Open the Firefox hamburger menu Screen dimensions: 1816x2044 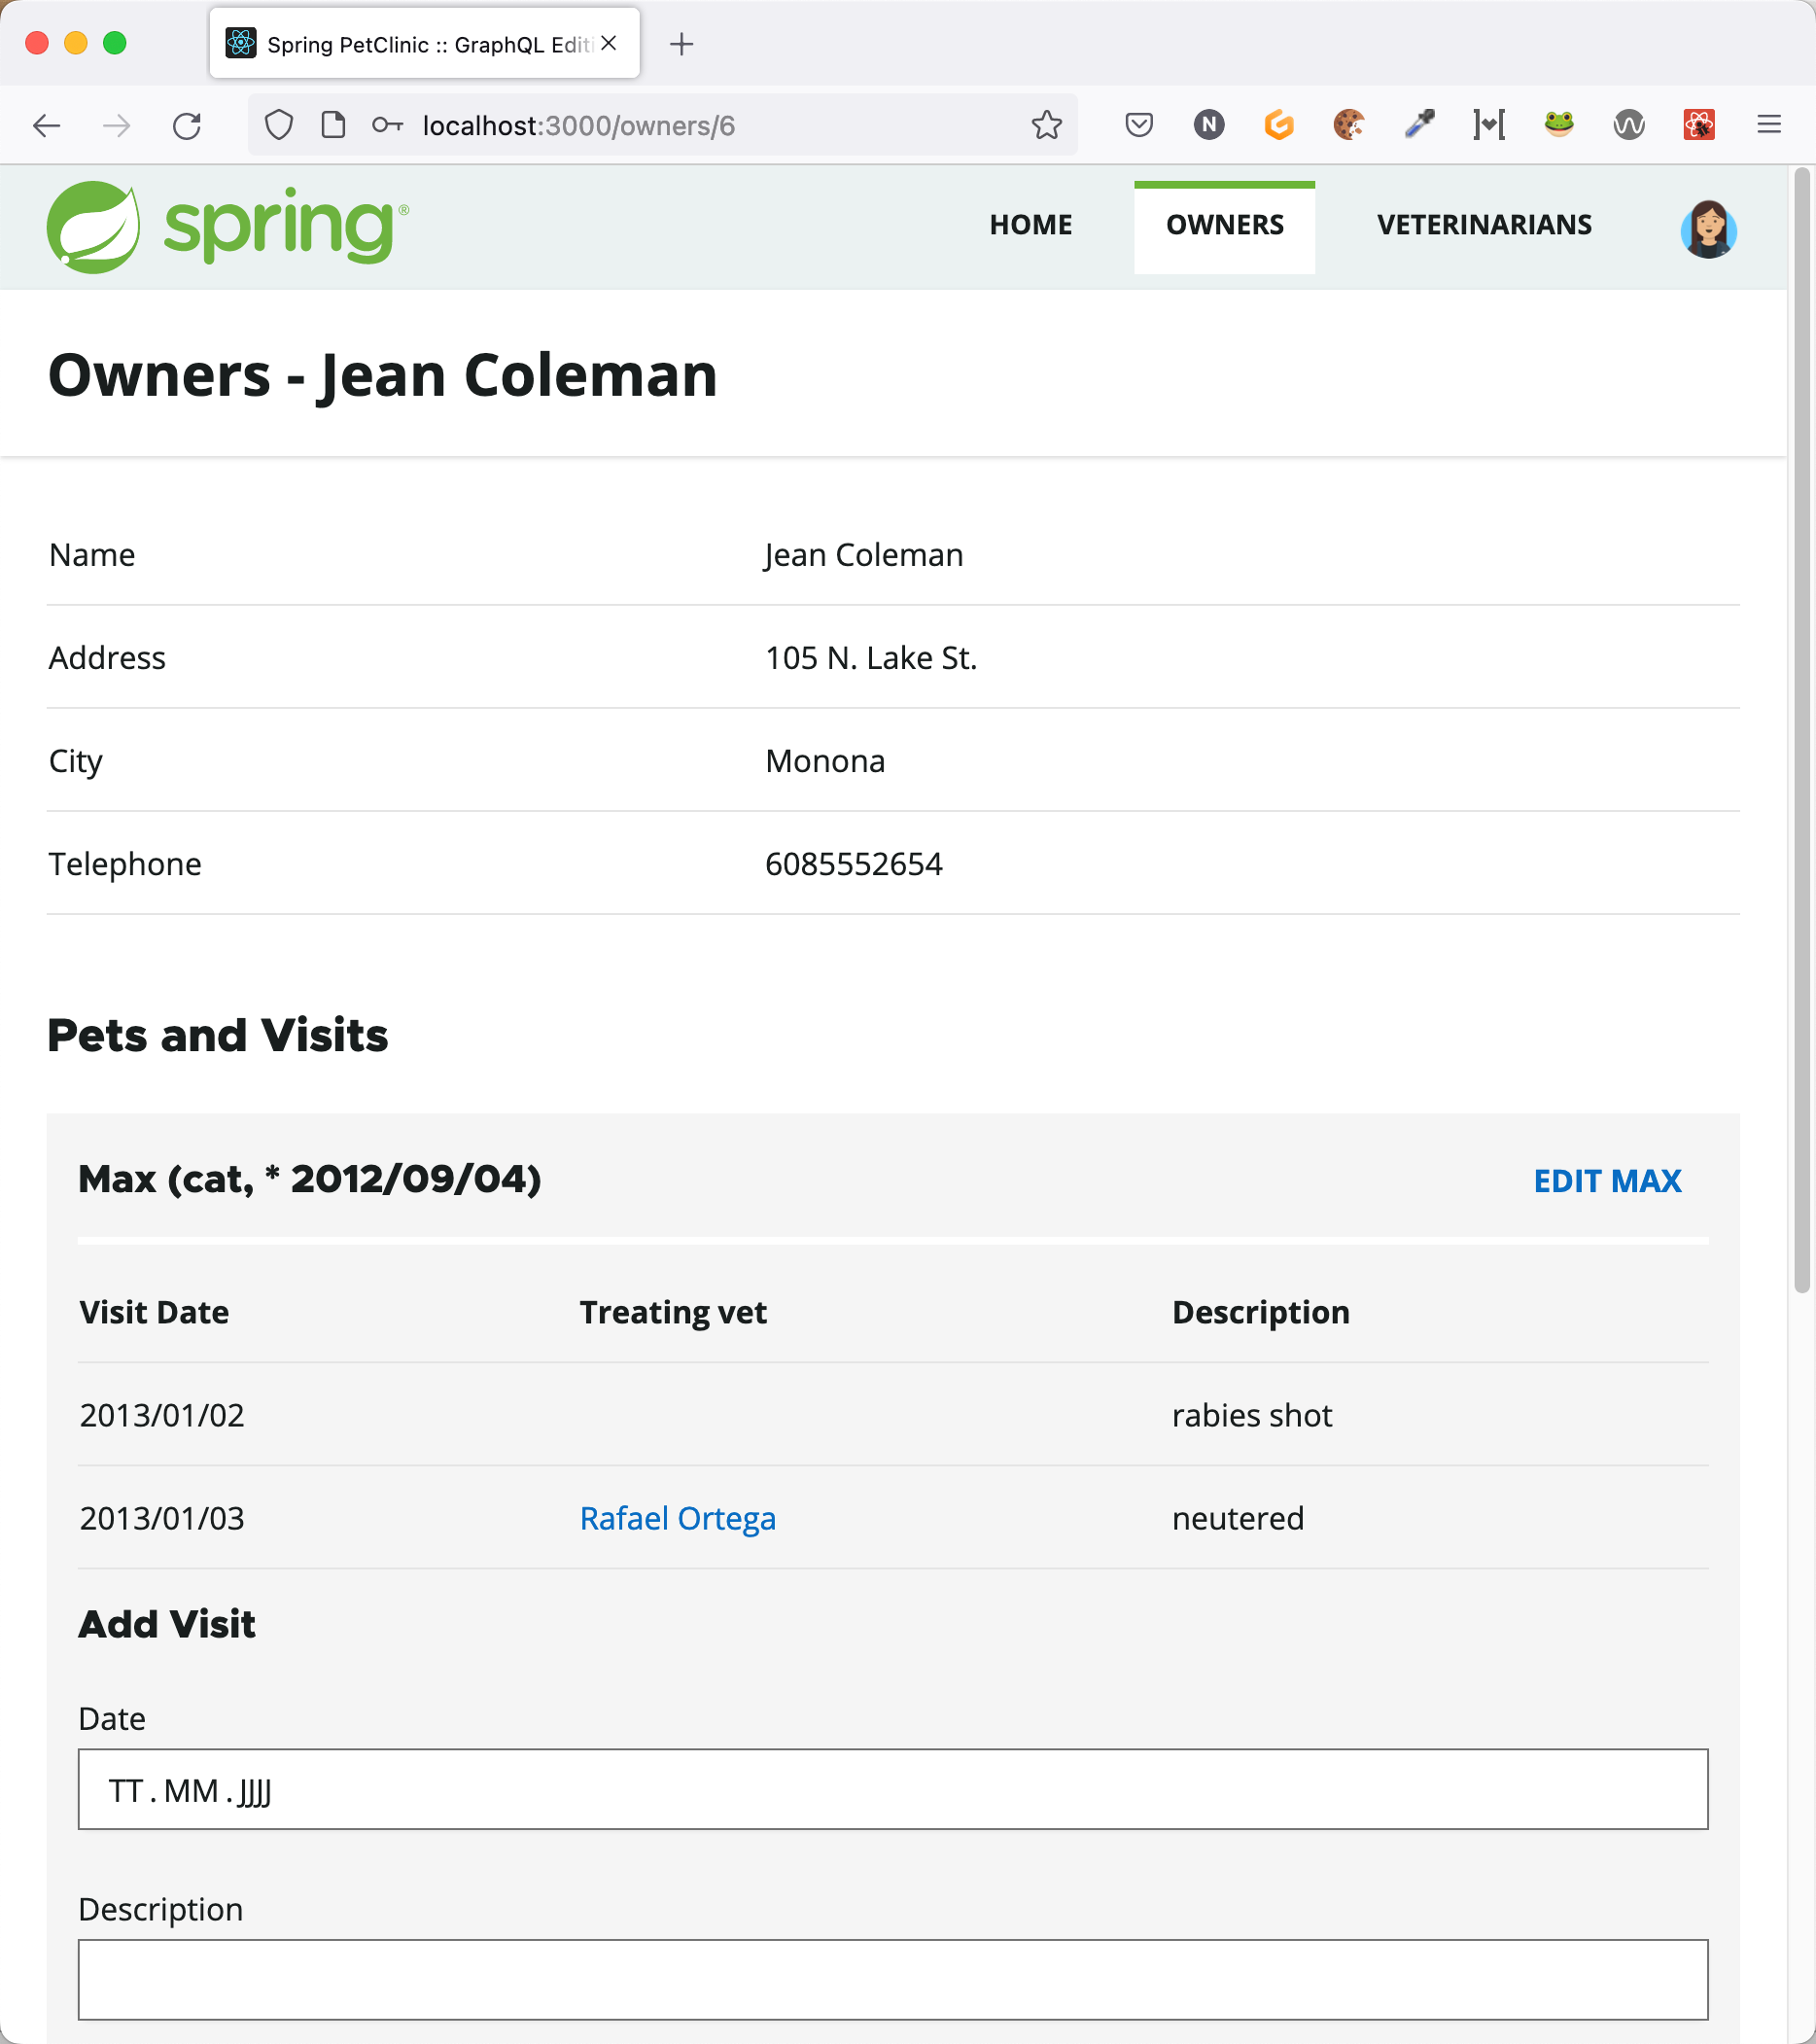click(x=1769, y=125)
